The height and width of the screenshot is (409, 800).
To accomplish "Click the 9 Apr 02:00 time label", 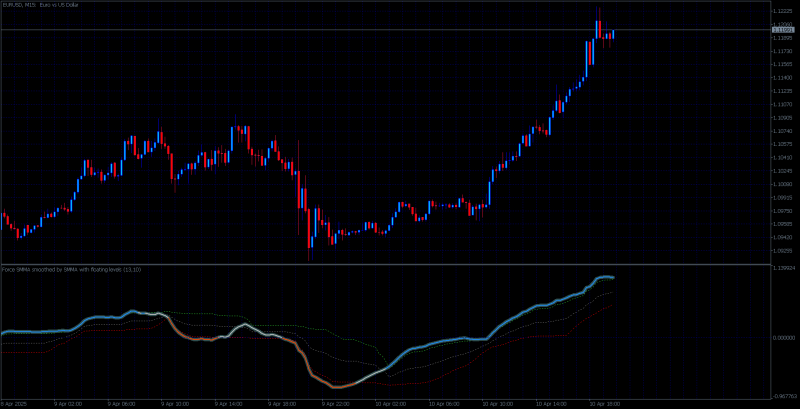I will (69, 404).
